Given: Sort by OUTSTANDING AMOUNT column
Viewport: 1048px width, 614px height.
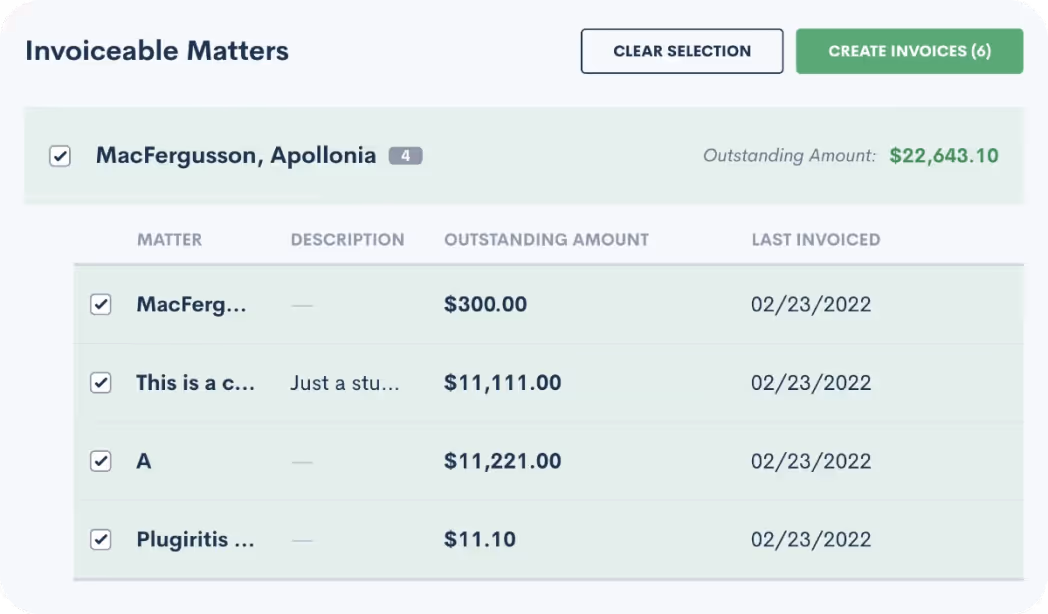Looking at the screenshot, I should 546,240.
